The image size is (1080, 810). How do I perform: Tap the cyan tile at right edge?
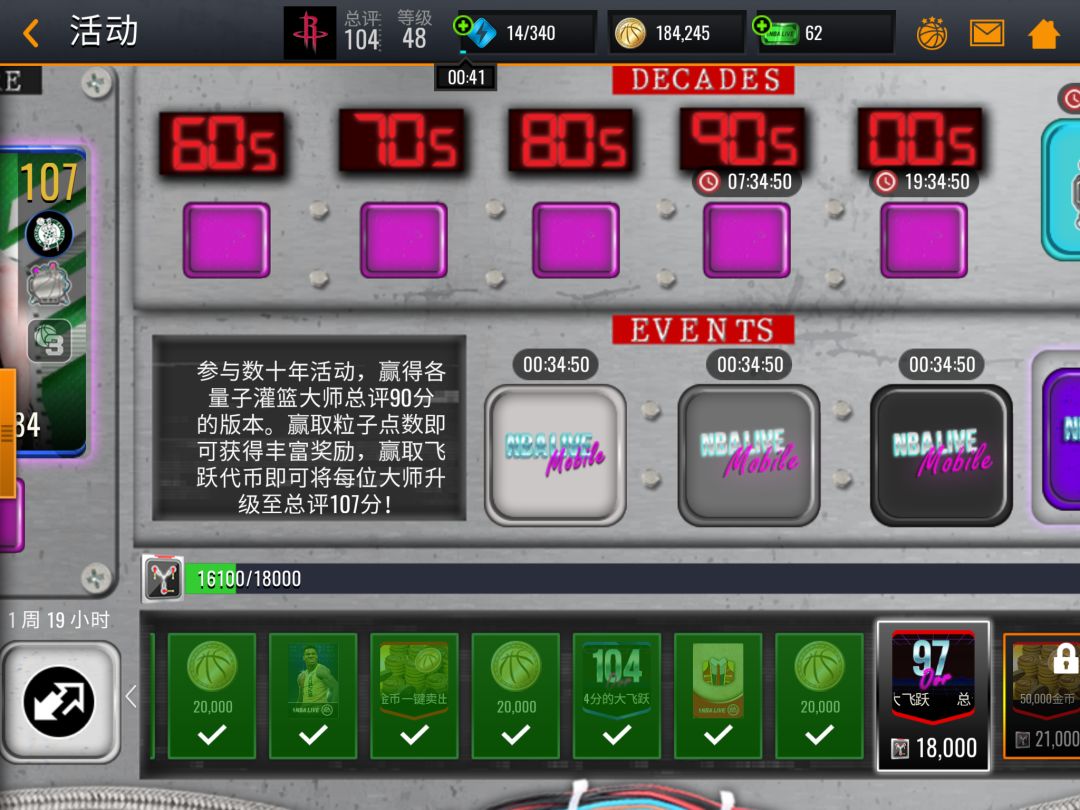(1061, 189)
